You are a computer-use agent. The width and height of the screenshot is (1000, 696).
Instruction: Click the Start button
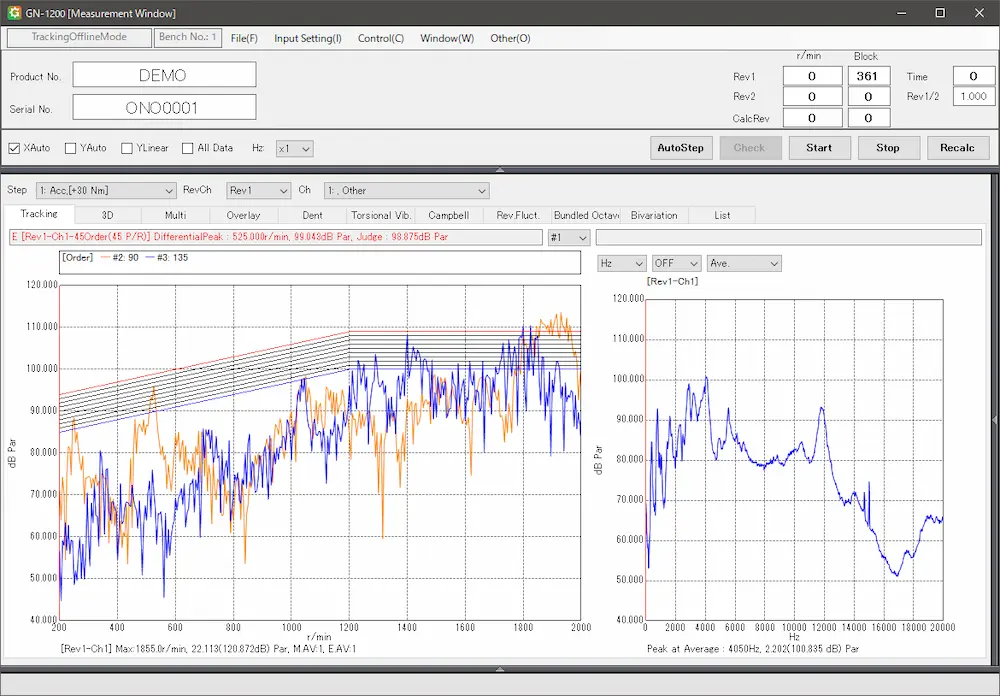point(818,148)
